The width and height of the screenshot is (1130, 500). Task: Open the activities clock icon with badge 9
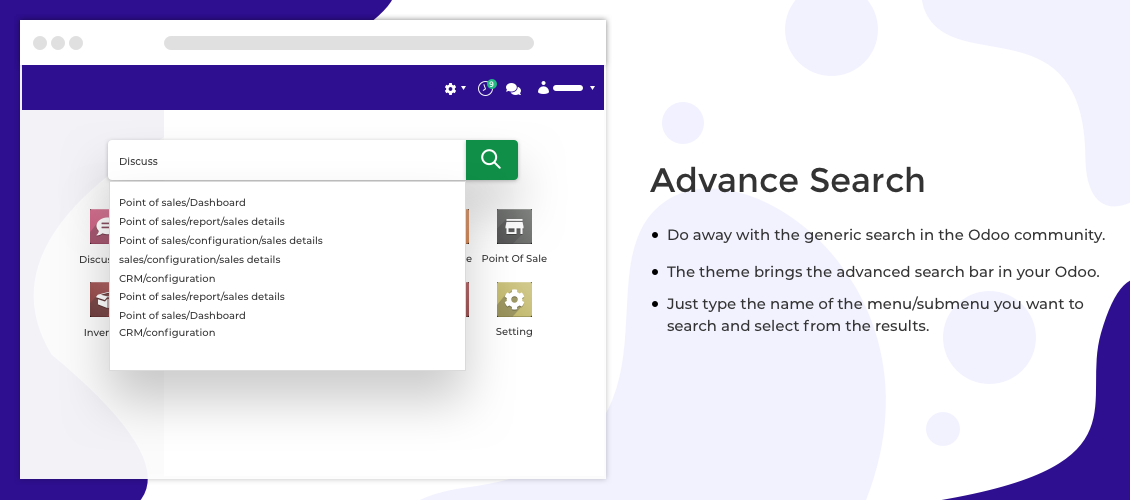click(x=486, y=87)
